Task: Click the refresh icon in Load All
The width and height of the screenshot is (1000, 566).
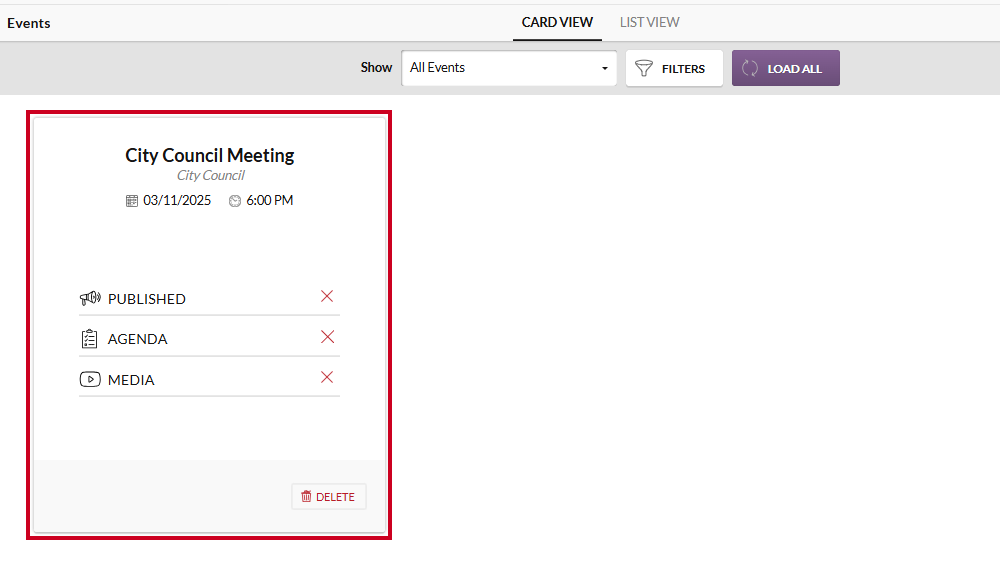Action: pos(750,68)
